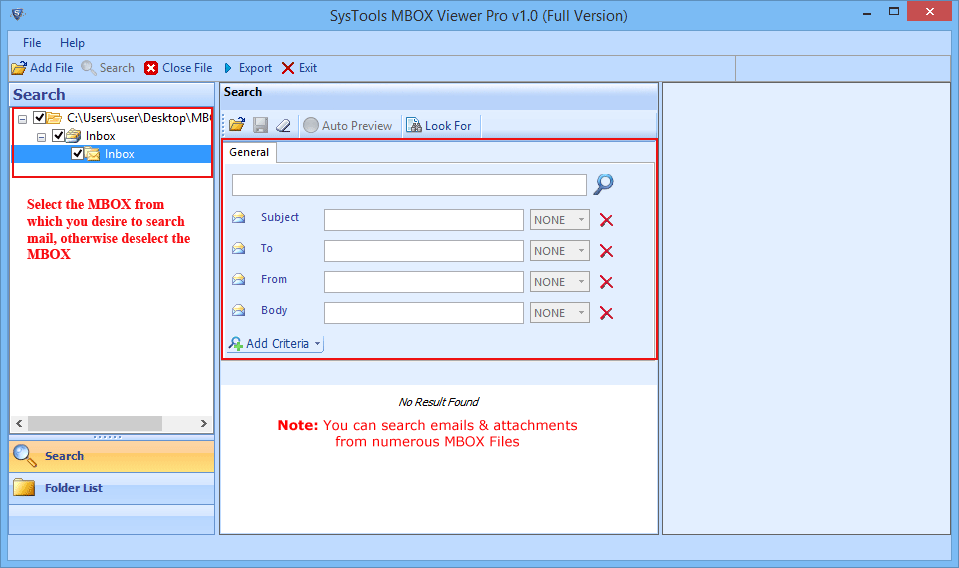This screenshot has height=568, width=959.
Task: Click the Export toolbar button
Action: 248,68
